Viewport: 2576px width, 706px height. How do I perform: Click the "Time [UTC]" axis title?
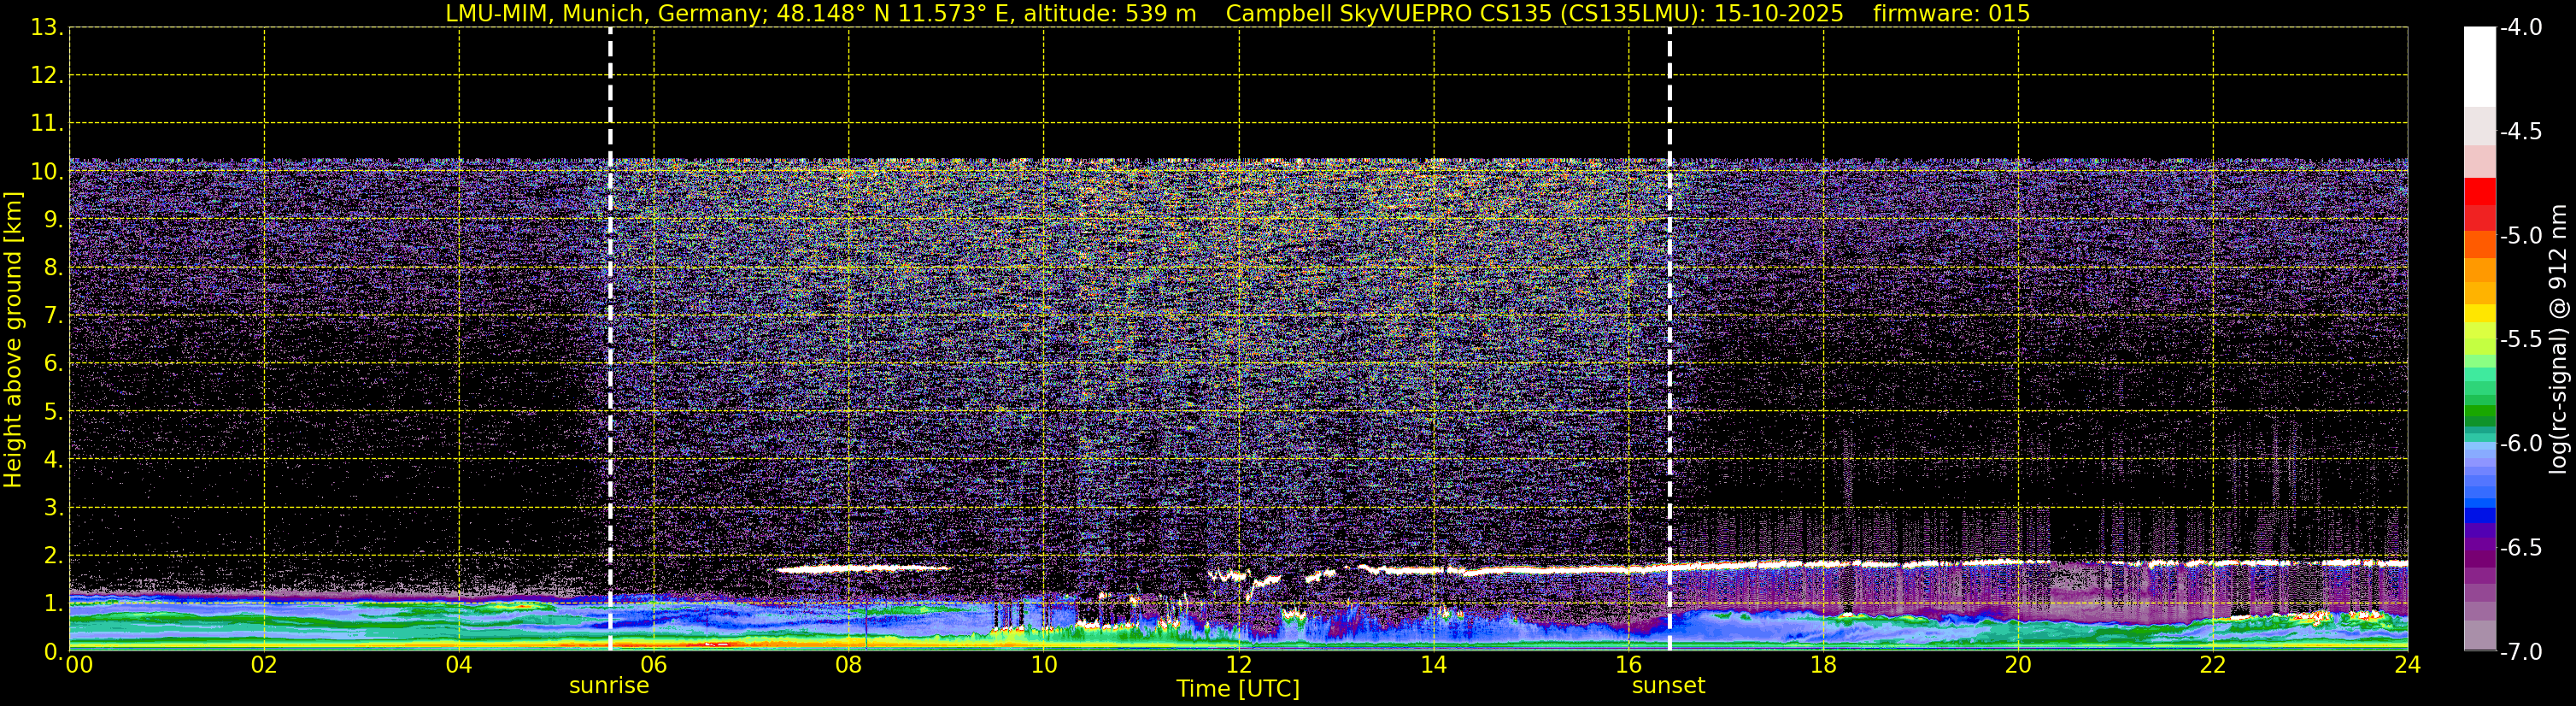(1238, 689)
